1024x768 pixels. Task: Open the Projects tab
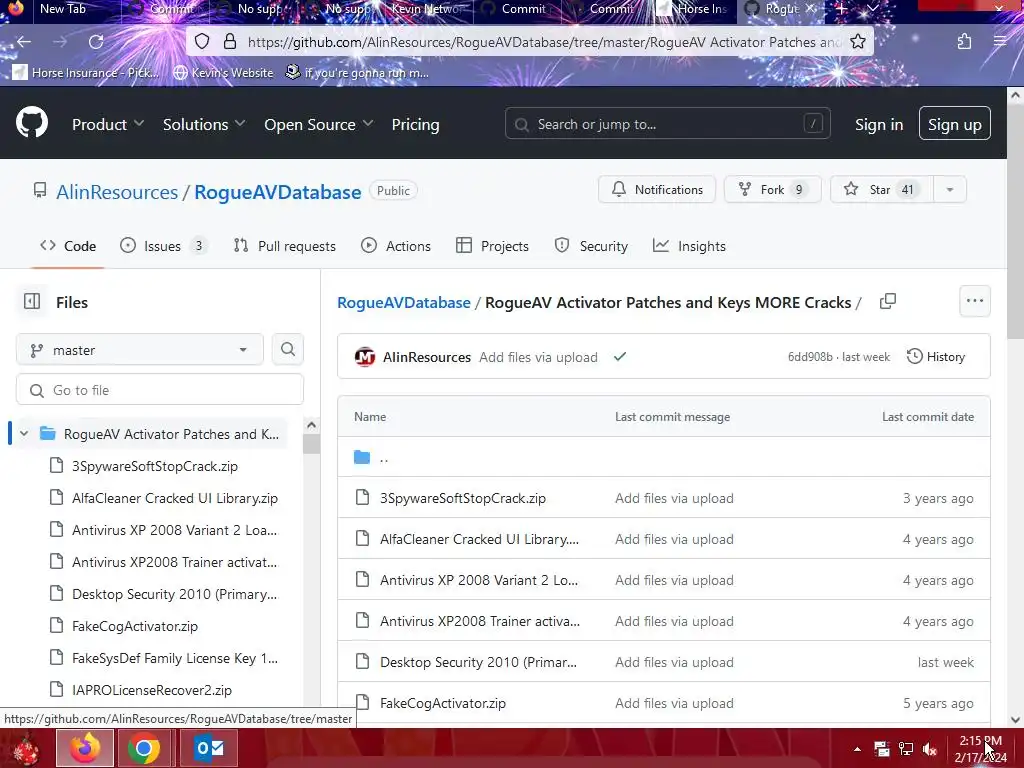[492, 246]
